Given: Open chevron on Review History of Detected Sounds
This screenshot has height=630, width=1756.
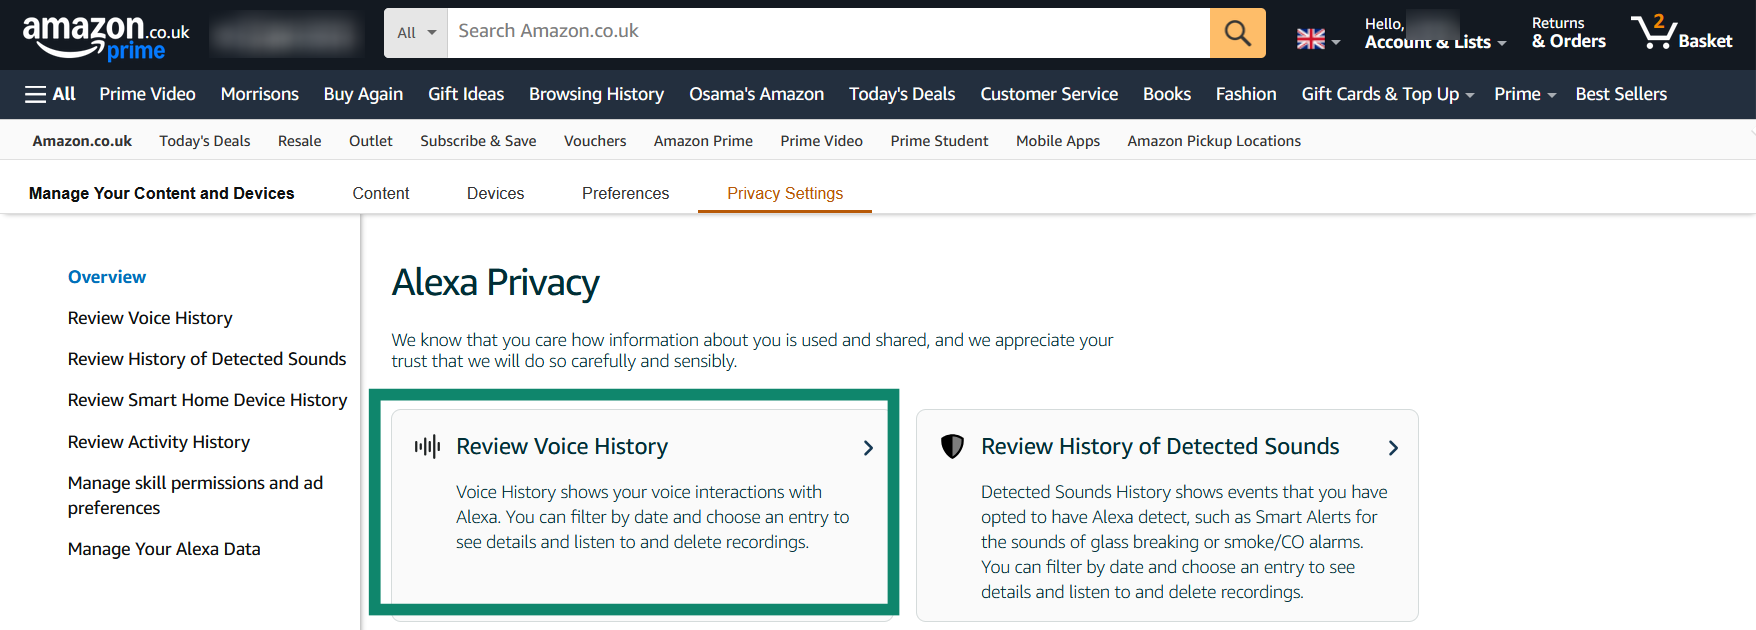Looking at the screenshot, I should click(x=1393, y=448).
